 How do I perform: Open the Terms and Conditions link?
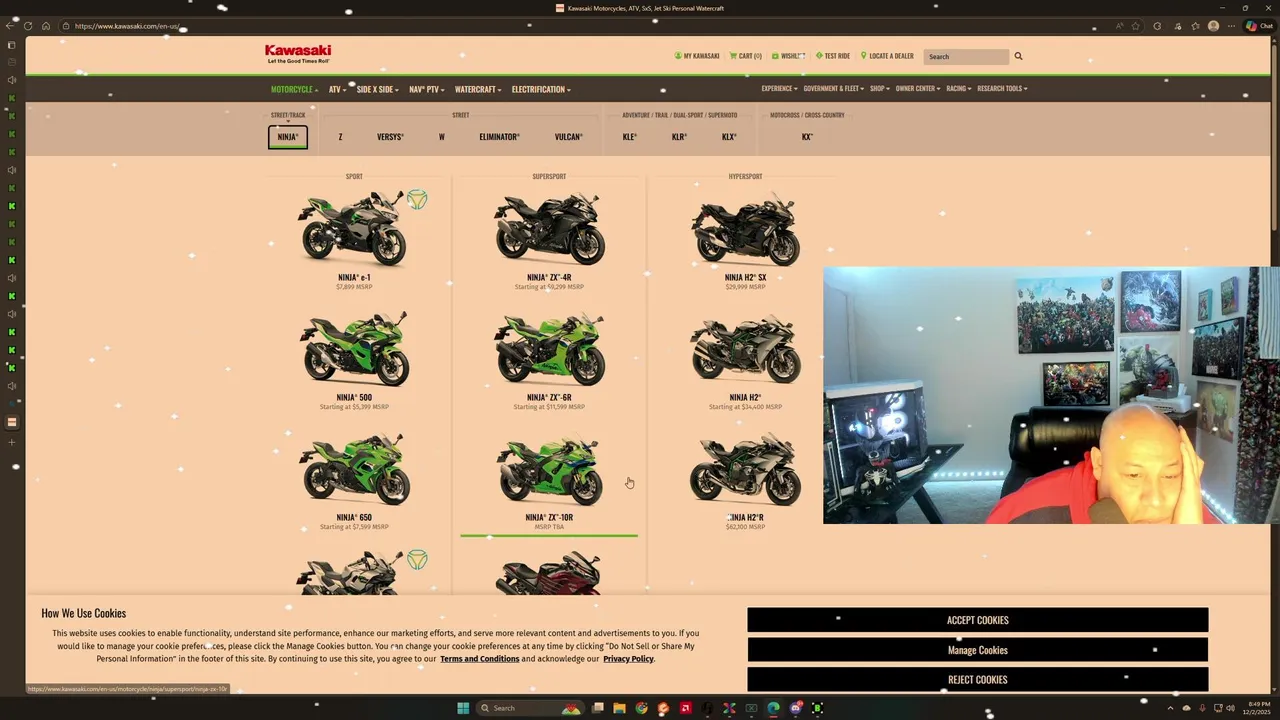[479, 659]
